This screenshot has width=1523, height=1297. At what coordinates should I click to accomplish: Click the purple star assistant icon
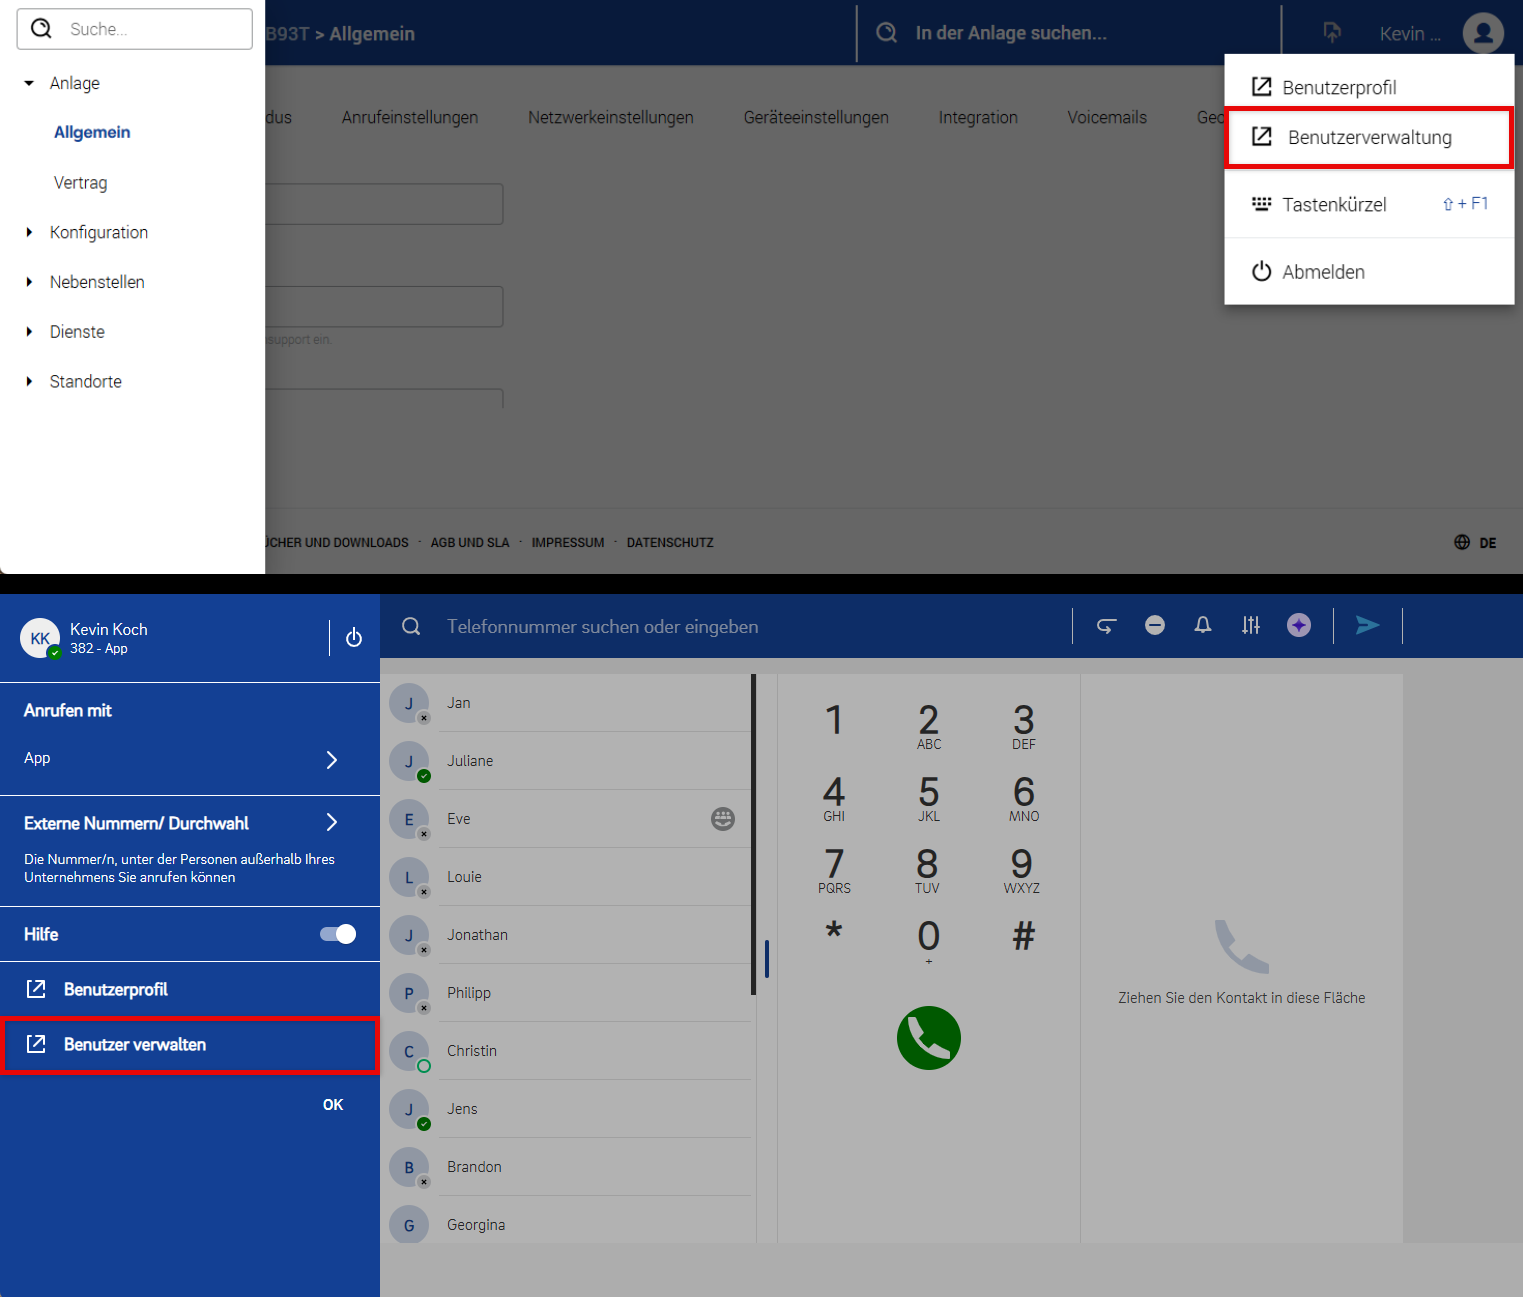pyautogui.click(x=1299, y=626)
